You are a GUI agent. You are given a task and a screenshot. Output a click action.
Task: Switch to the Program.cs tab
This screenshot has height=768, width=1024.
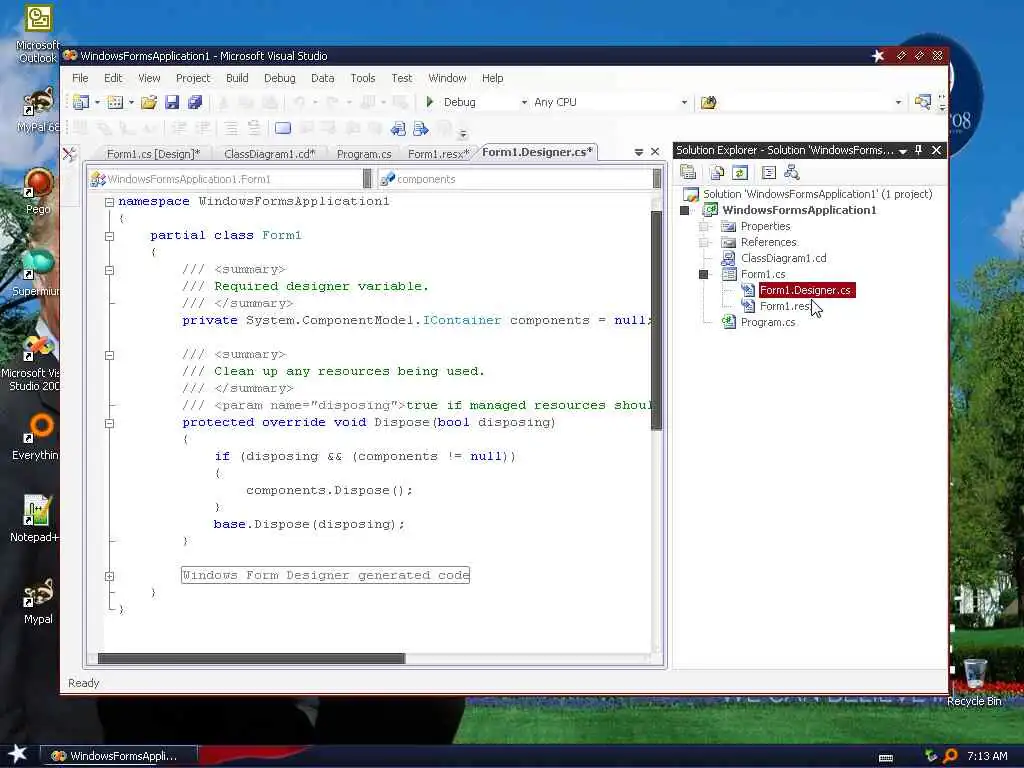click(x=364, y=154)
